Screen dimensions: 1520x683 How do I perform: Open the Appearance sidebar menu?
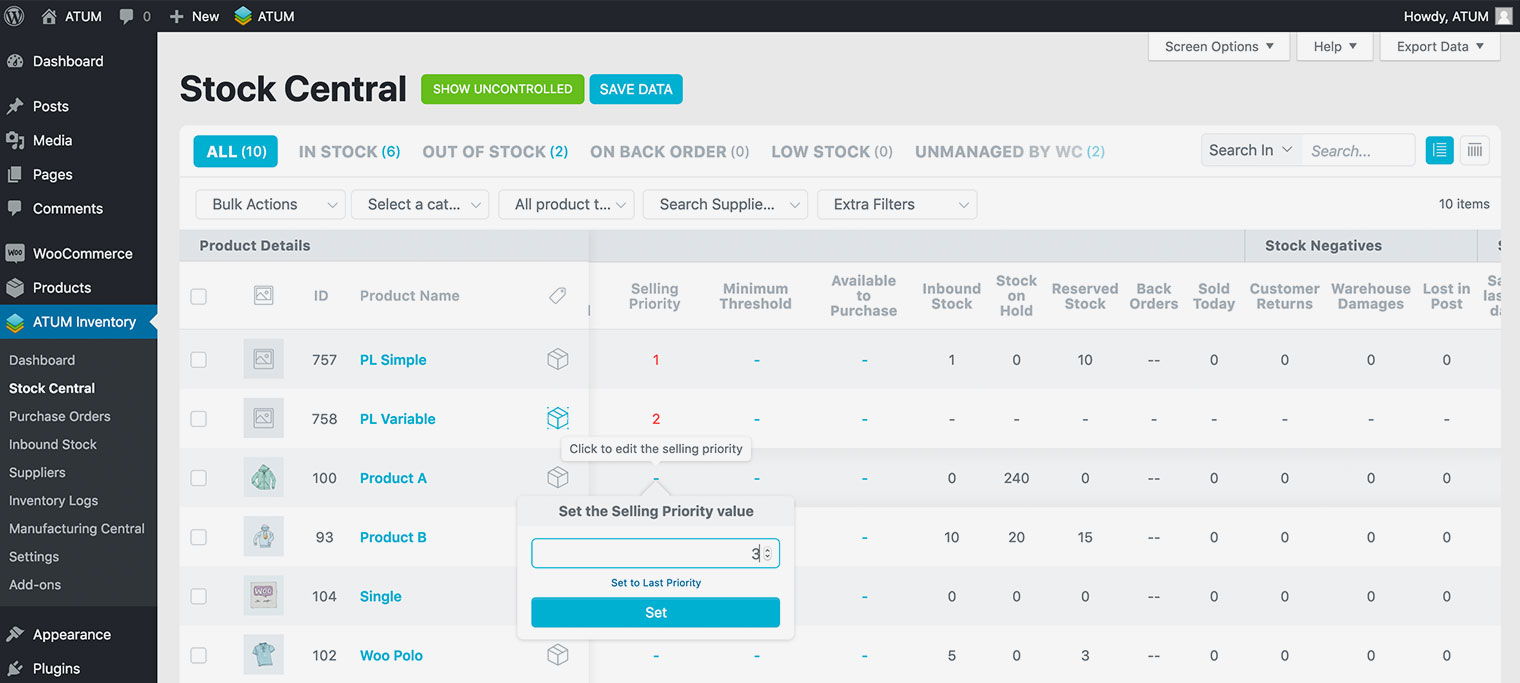(78, 634)
